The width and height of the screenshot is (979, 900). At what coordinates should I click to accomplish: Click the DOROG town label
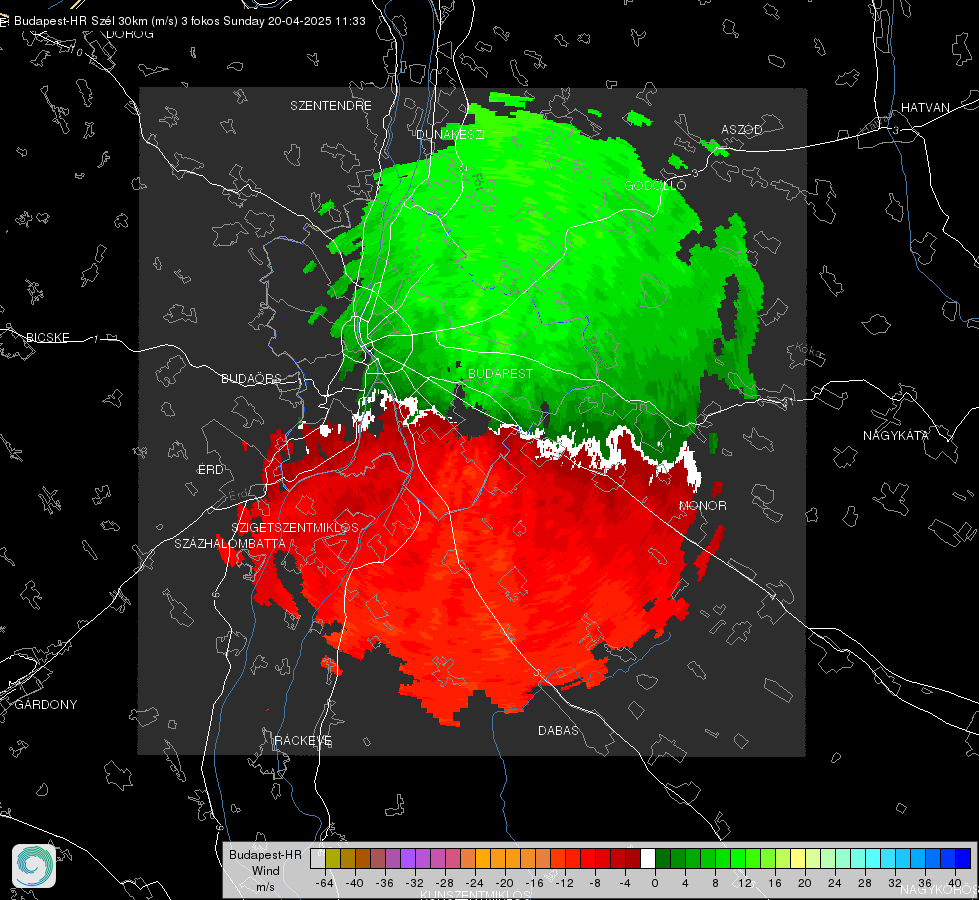coord(130,34)
